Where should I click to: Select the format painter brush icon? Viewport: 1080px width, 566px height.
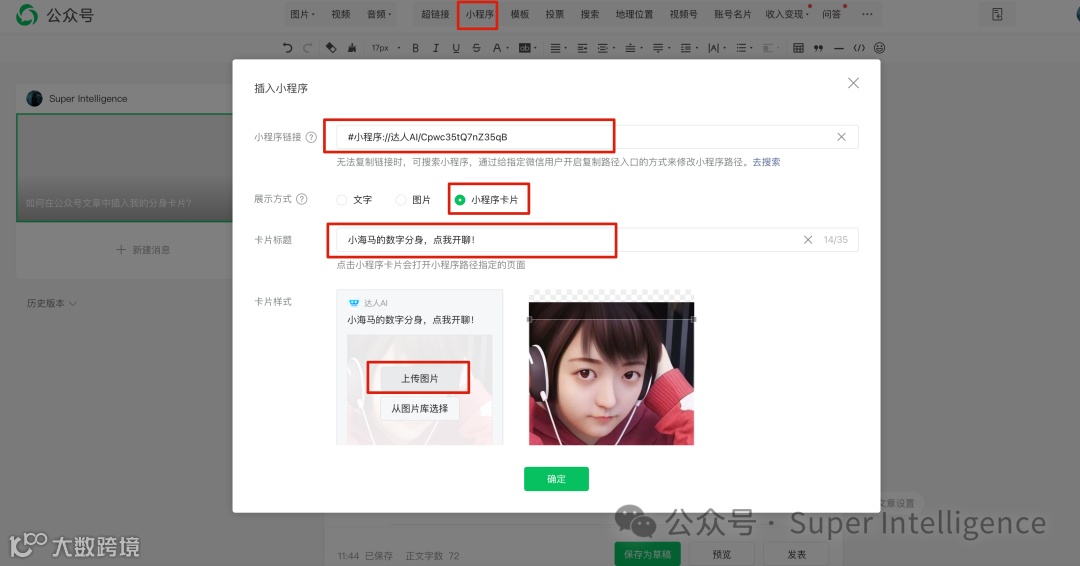[x=352, y=48]
